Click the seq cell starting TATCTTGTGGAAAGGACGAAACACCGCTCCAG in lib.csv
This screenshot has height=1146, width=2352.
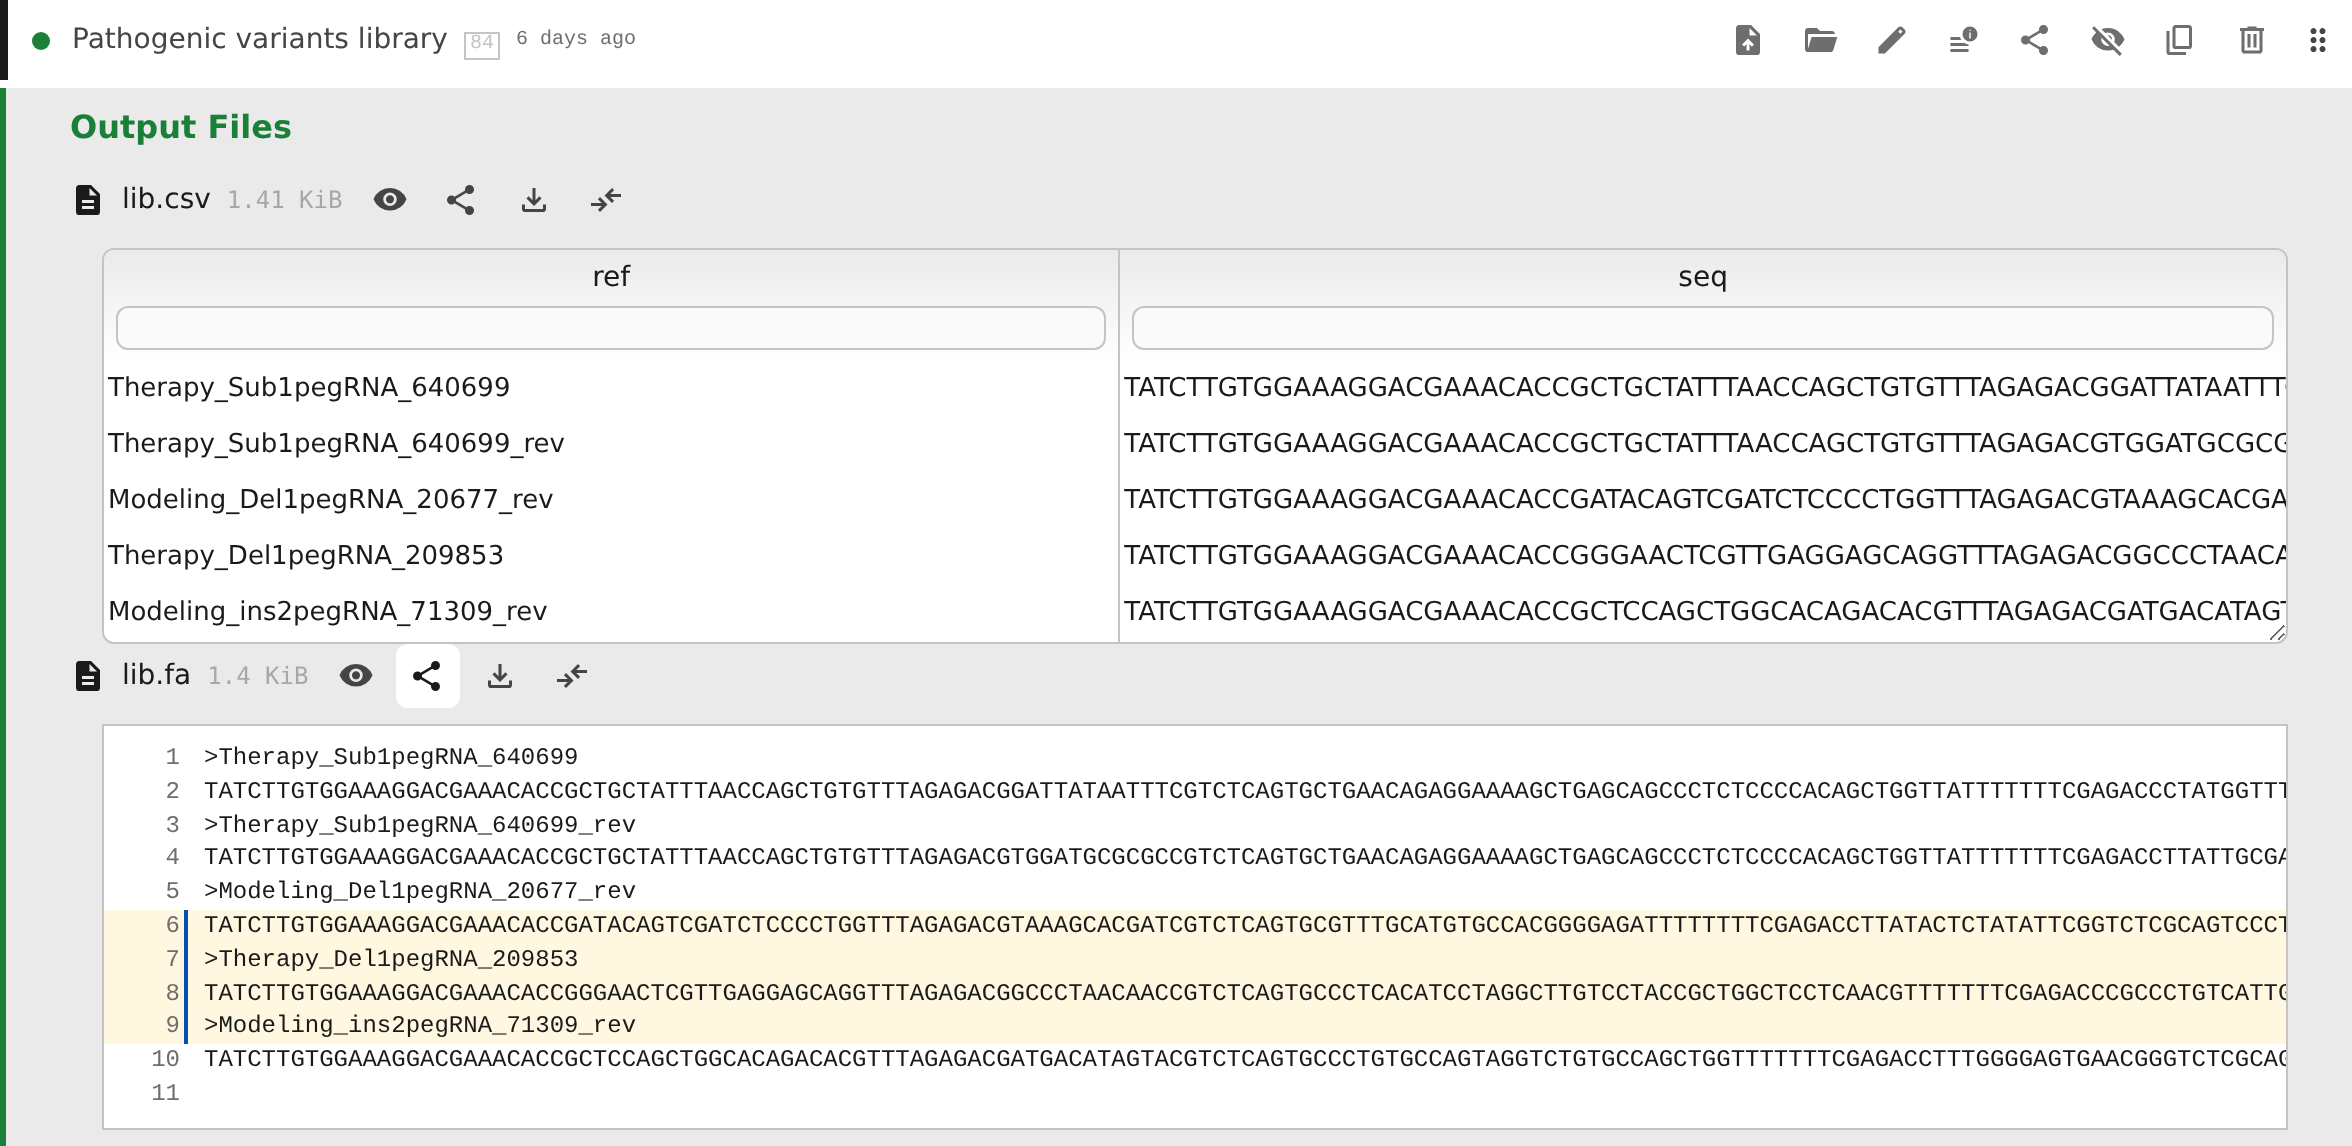click(1703, 611)
